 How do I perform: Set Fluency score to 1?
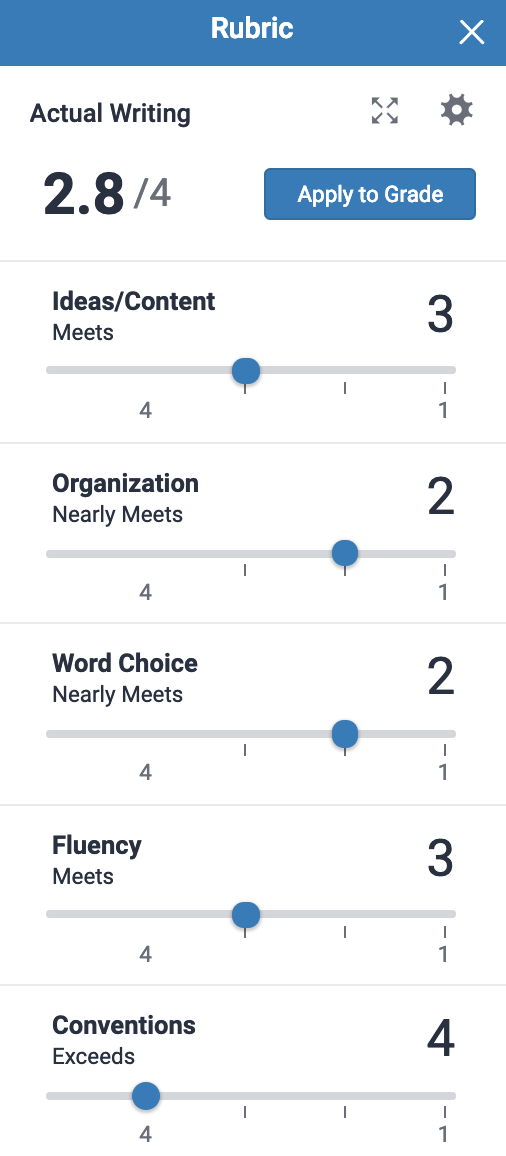(x=444, y=954)
